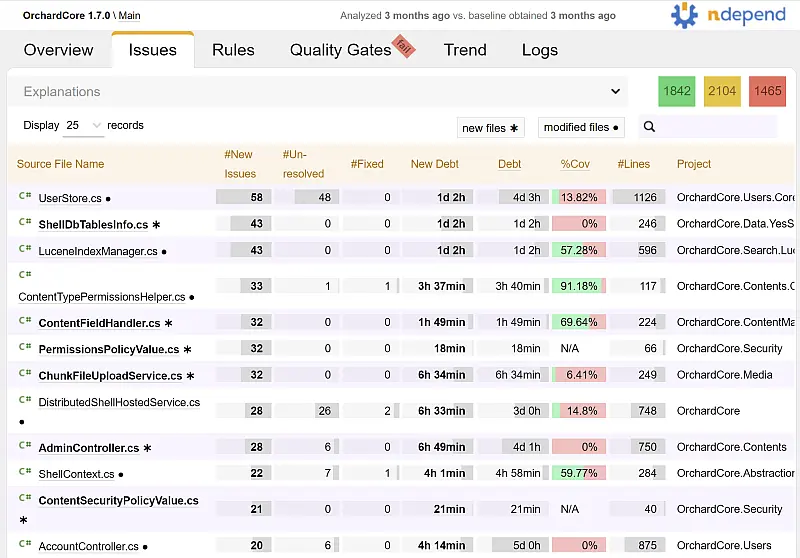The height and width of the screenshot is (558, 800).
Task: Open the Rules tab
Action: click(233, 50)
